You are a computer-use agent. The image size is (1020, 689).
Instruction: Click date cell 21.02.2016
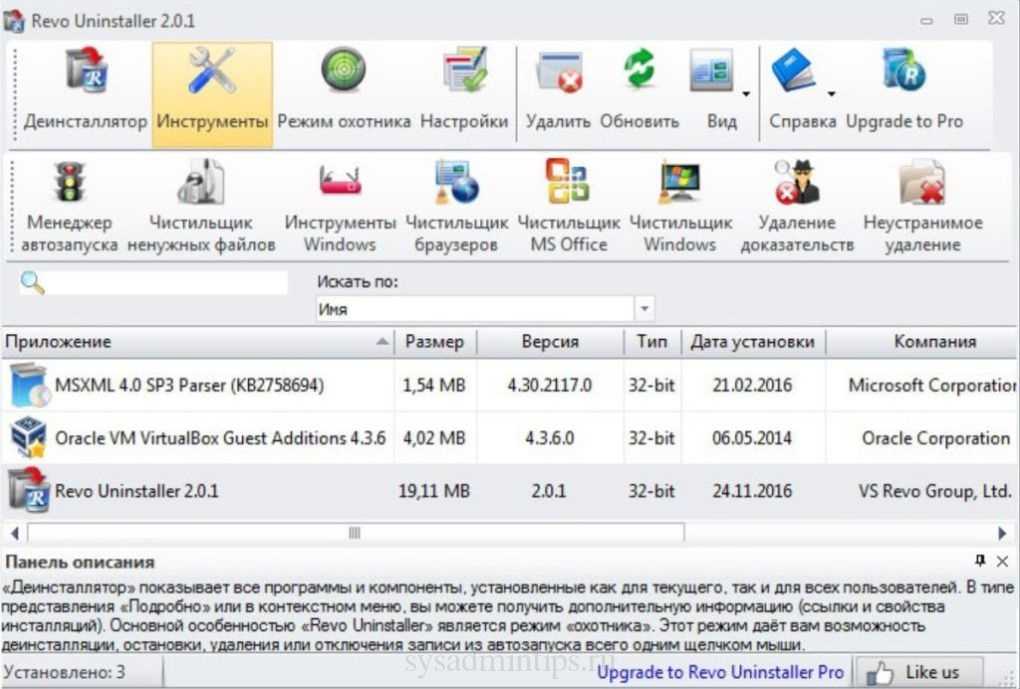pyautogui.click(x=752, y=385)
